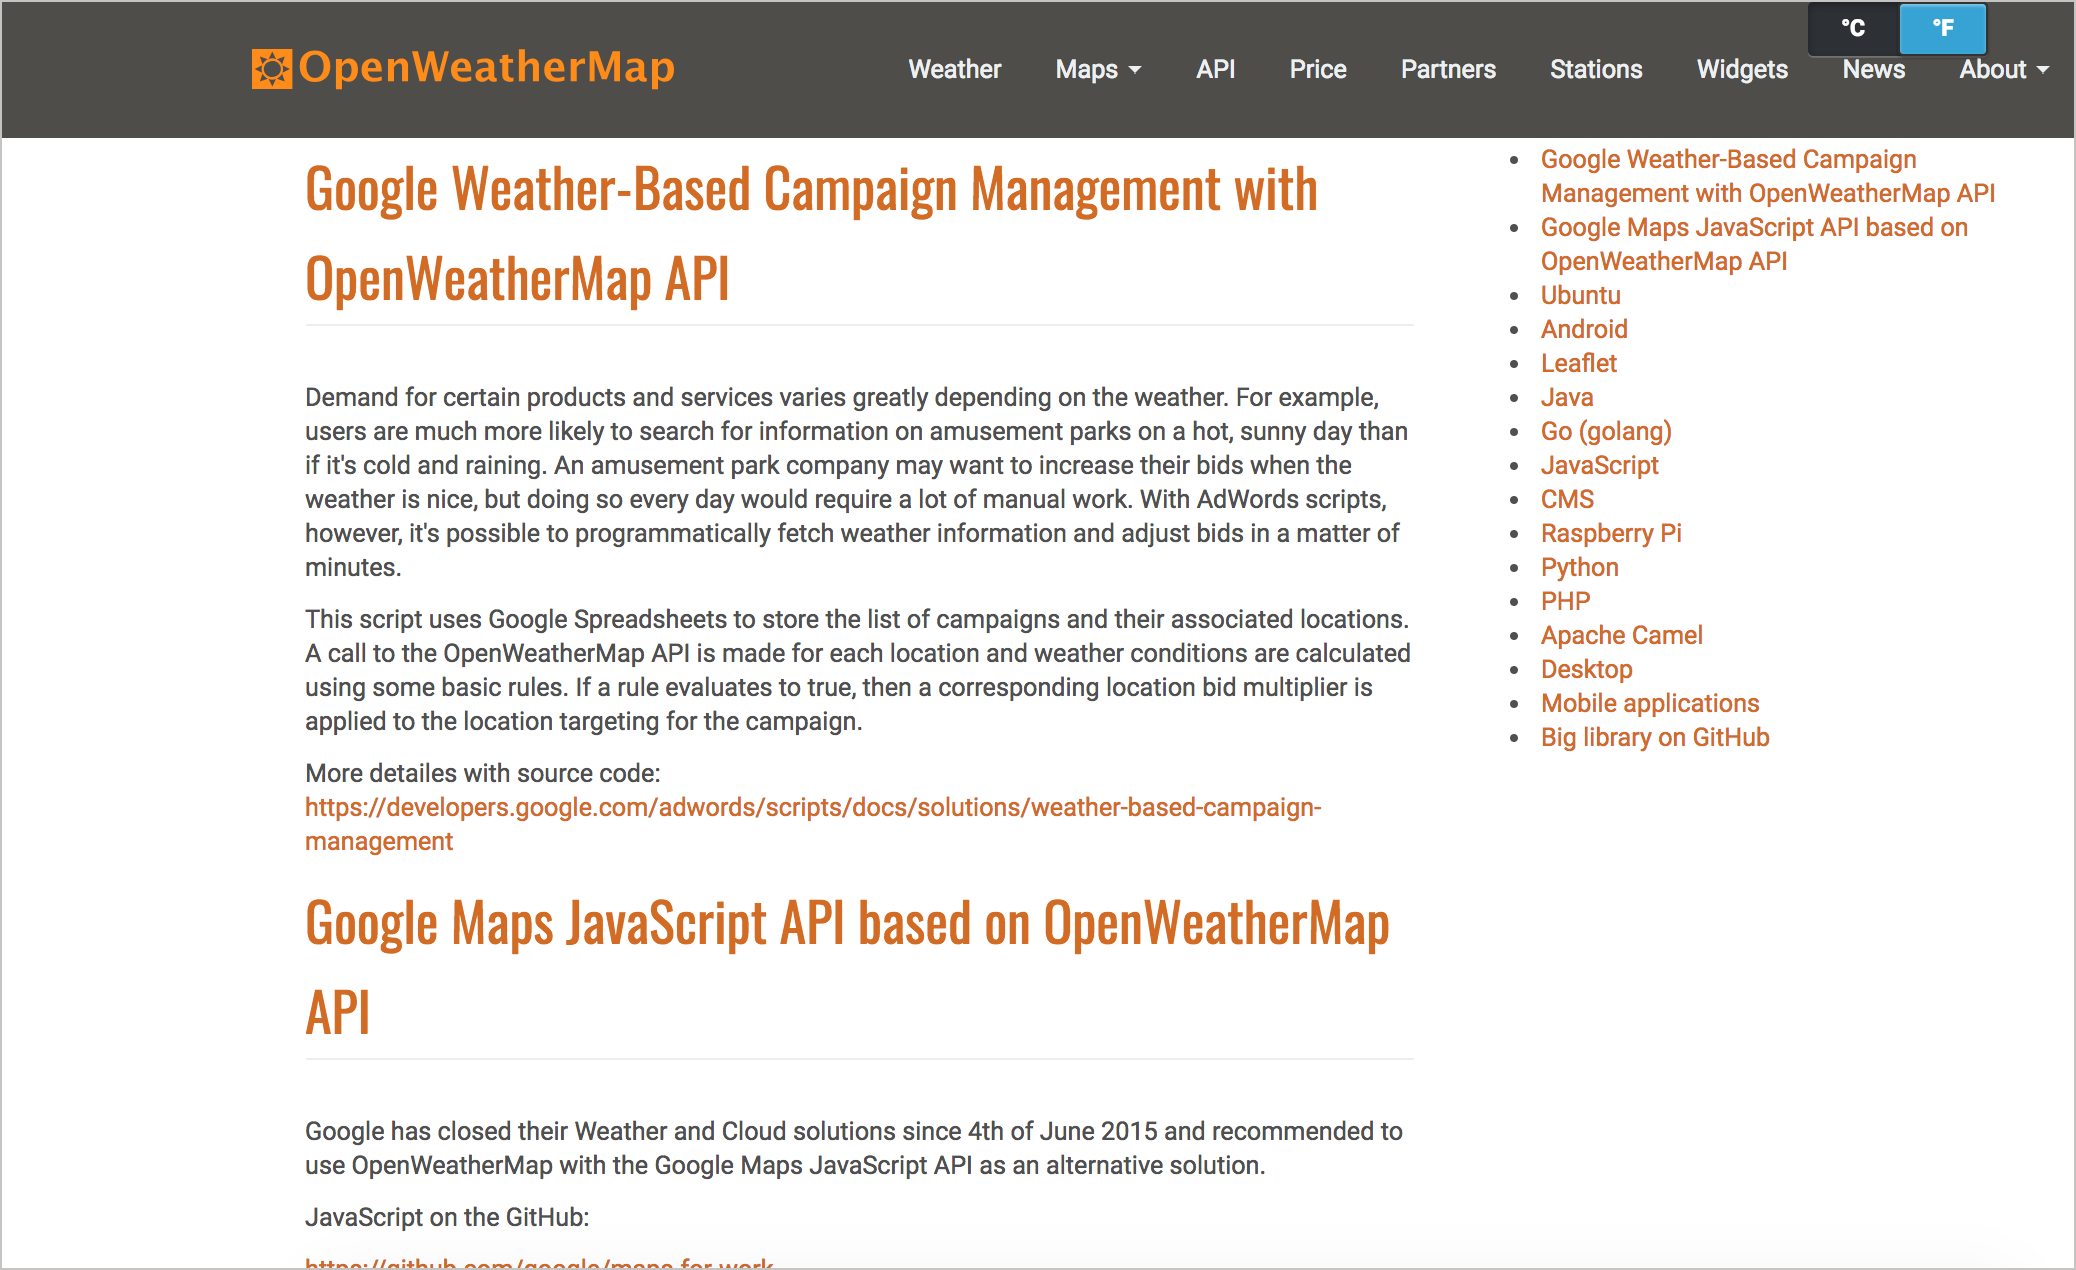This screenshot has width=2076, height=1270.
Task: Expand the Maps dropdown menu
Action: pos(1098,69)
